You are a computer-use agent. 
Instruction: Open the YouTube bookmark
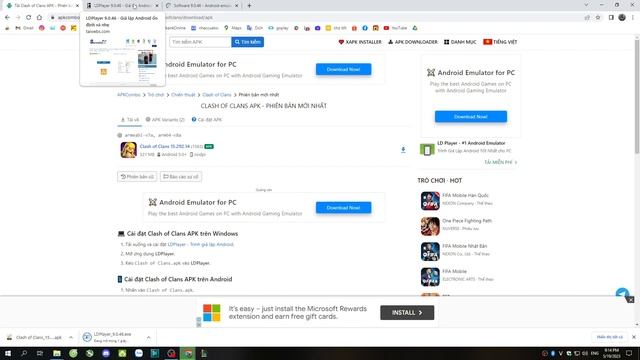pos(396,28)
